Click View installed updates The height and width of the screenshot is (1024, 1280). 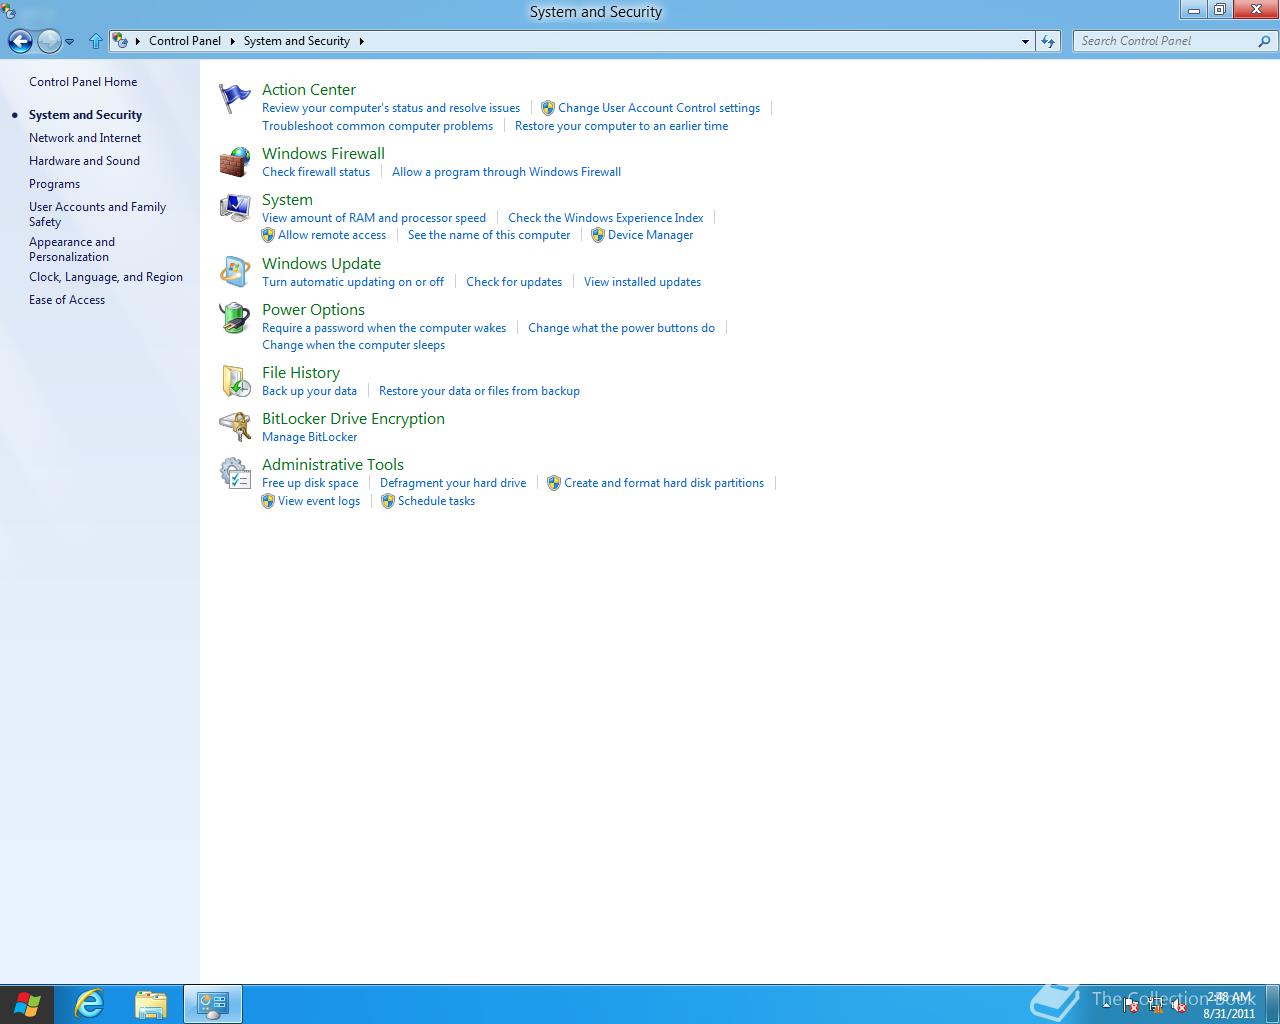click(x=642, y=282)
